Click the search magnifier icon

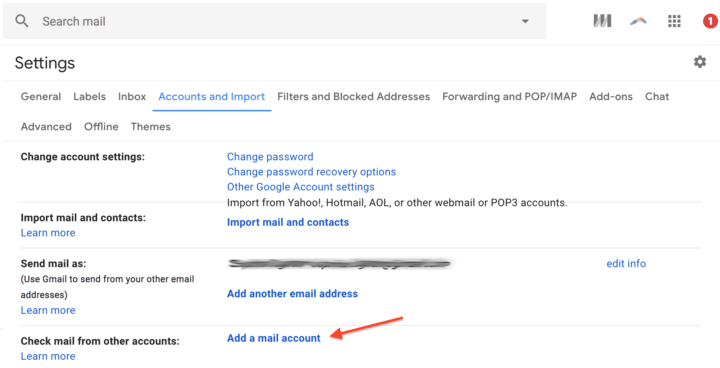pos(22,21)
